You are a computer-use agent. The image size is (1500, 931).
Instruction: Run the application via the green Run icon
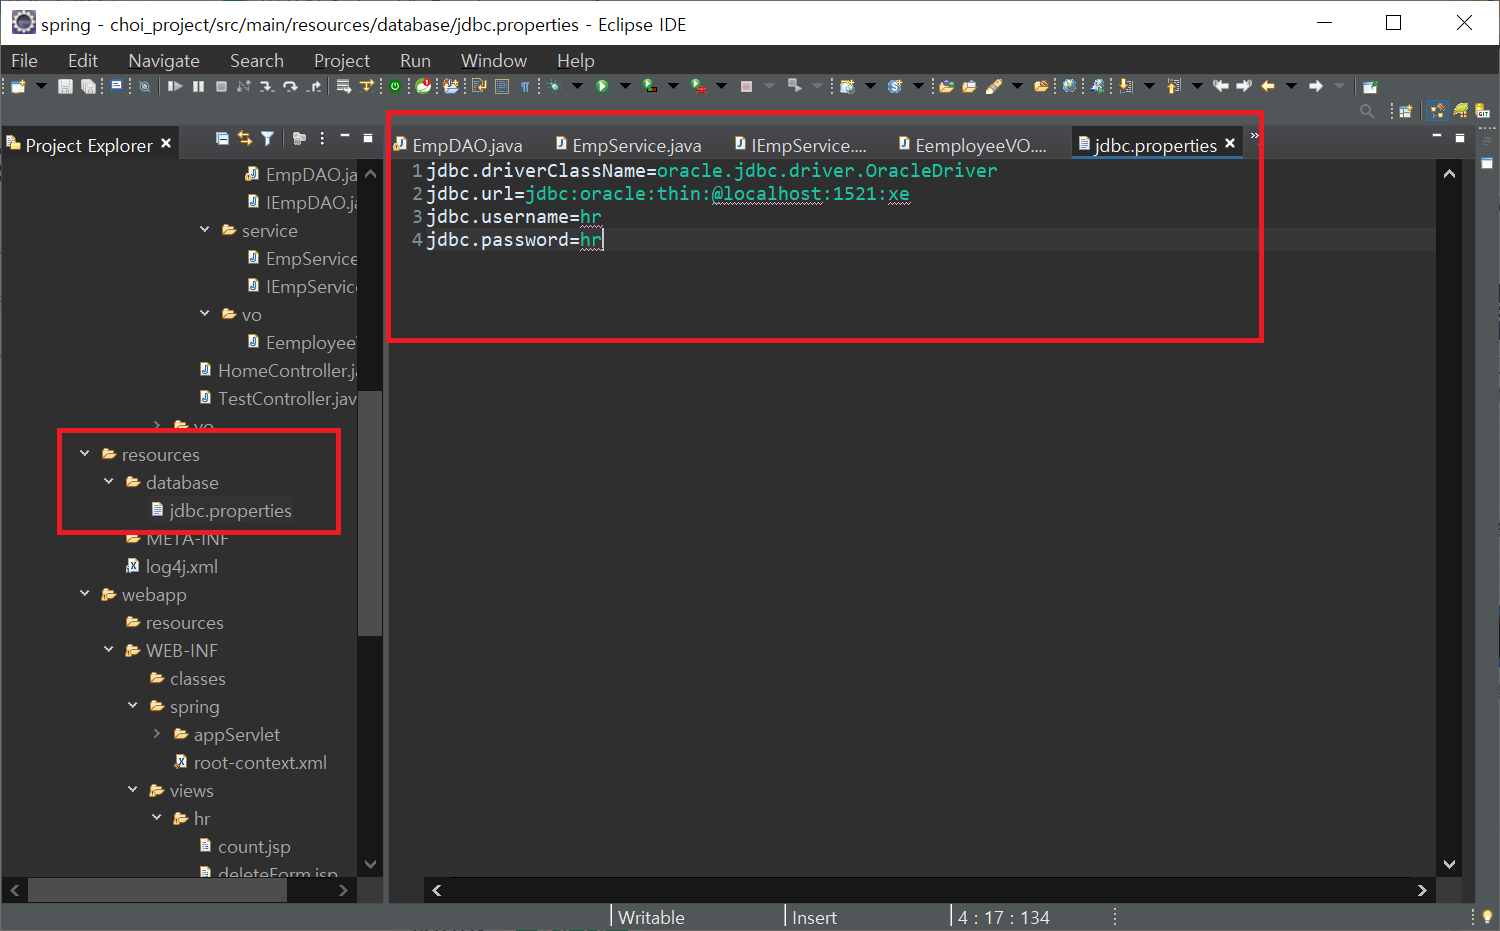[x=602, y=87]
